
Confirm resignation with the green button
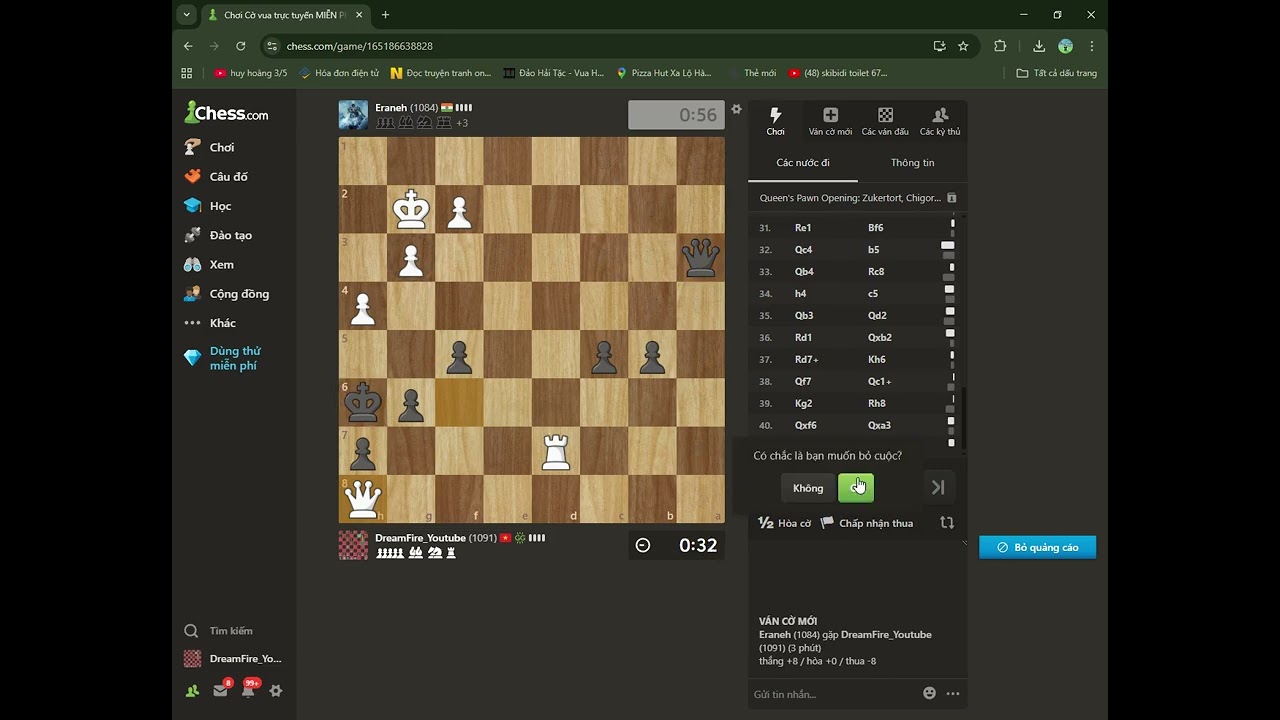tap(856, 488)
